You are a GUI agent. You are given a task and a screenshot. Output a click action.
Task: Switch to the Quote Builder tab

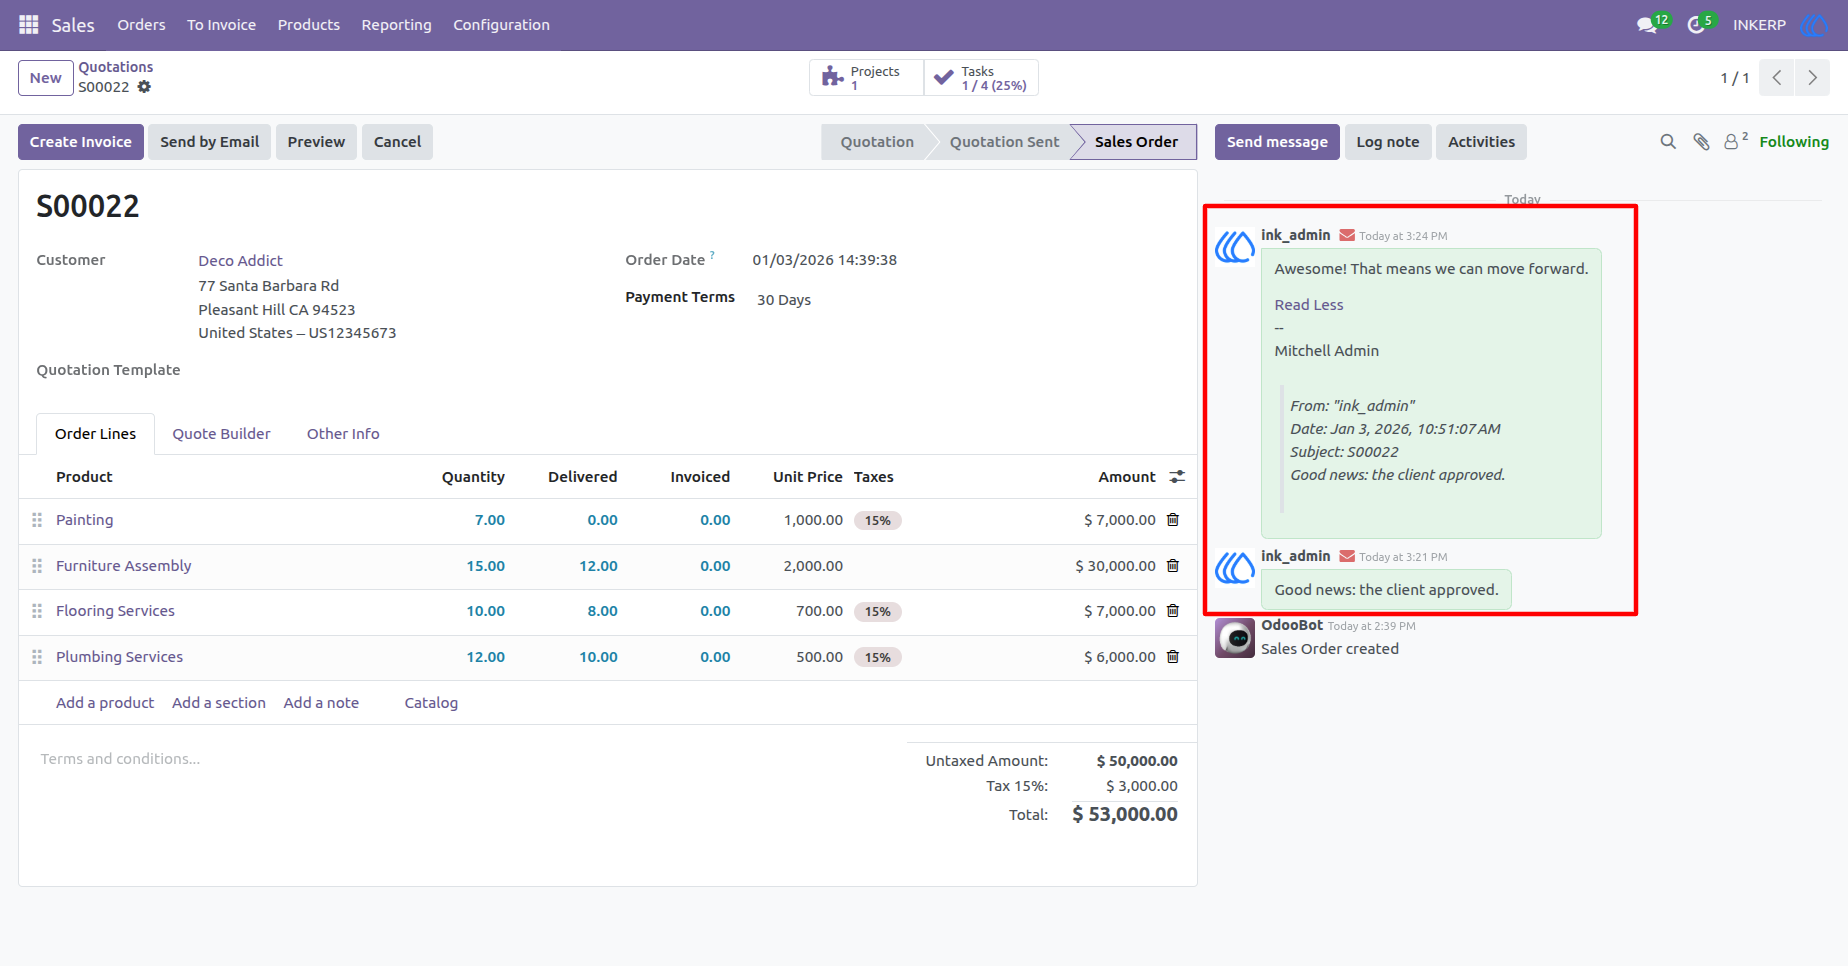pyautogui.click(x=221, y=434)
